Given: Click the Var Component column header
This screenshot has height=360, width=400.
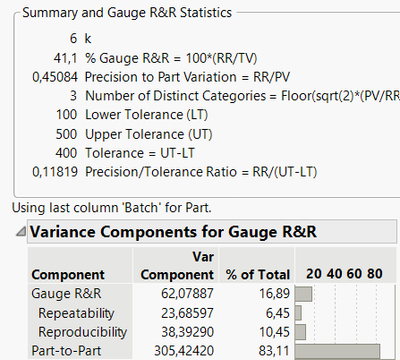Looking at the screenshot, I should [177, 266].
